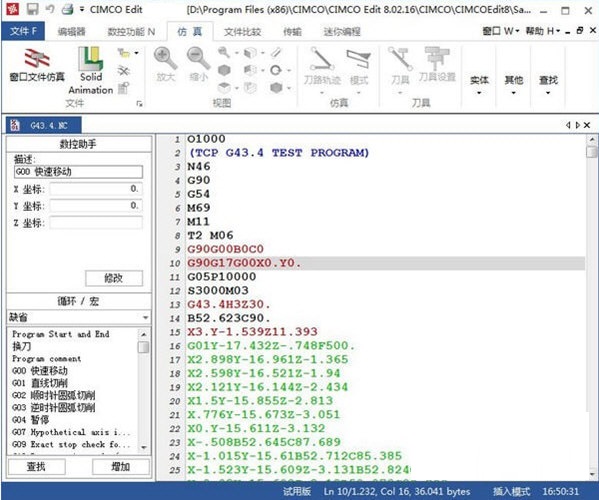Expand the arrow next to yellow folder icon
599x500 pixels.
point(136,53)
